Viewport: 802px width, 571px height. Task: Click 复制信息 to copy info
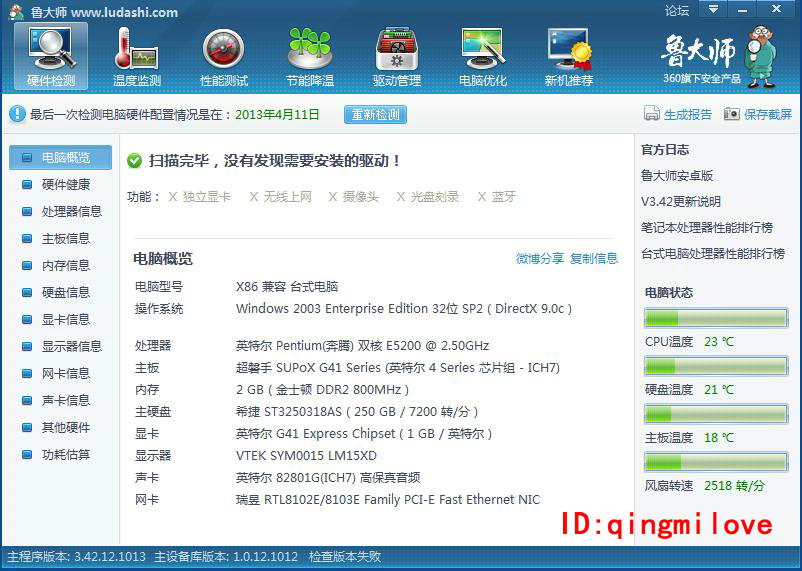click(x=594, y=258)
